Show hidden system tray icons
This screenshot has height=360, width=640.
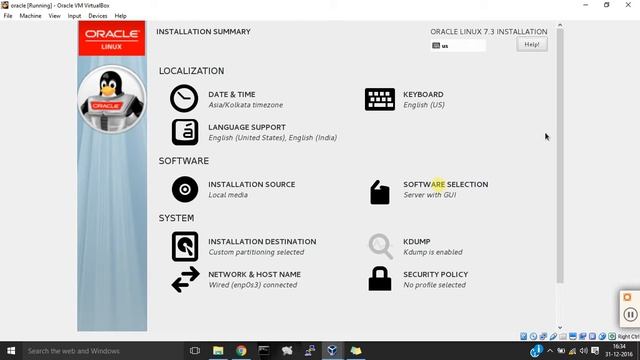(x=550, y=351)
